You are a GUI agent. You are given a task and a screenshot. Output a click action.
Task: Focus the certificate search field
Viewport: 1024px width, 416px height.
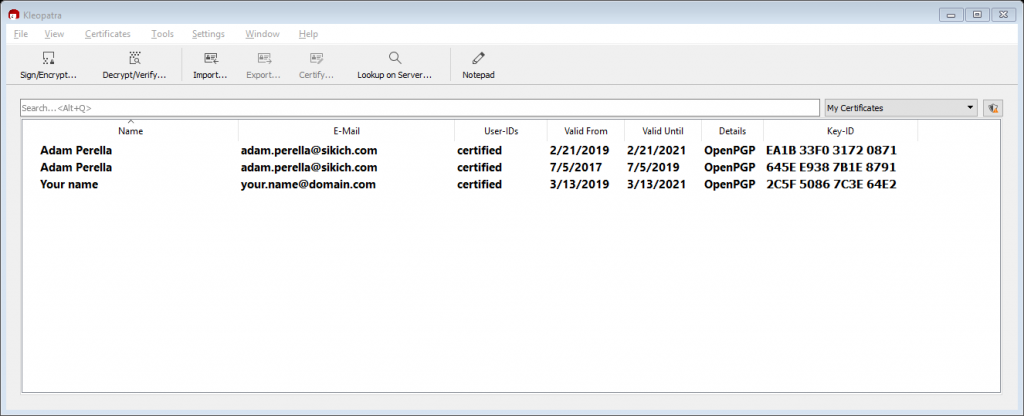[420, 108]
